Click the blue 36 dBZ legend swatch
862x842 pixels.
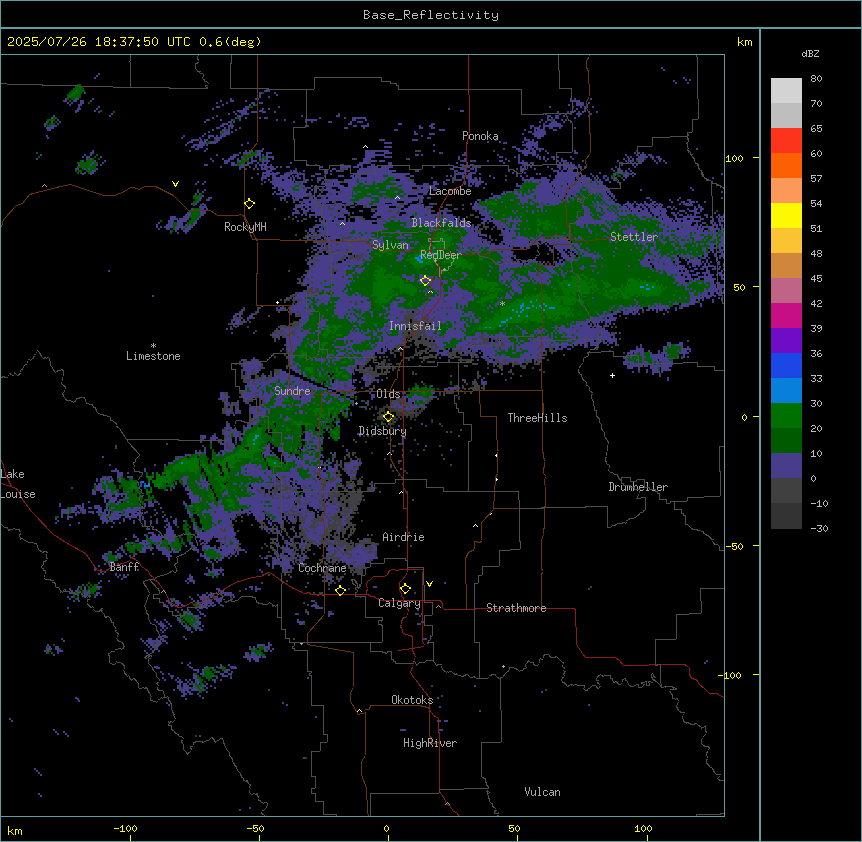click(x=786, y=365)
